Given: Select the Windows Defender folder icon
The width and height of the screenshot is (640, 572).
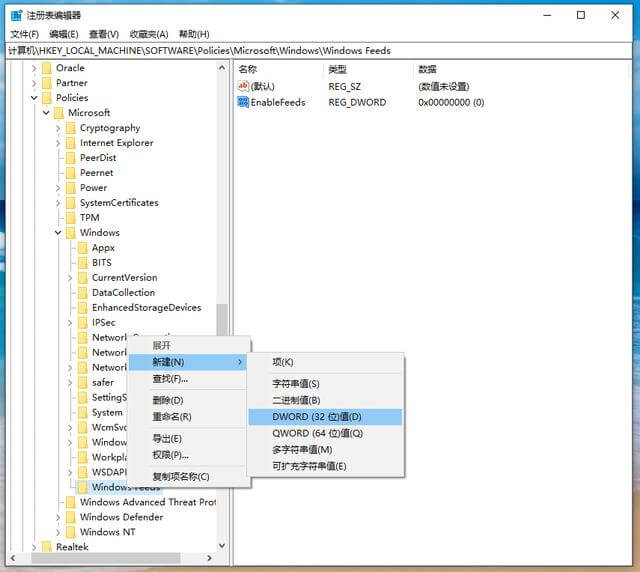Looking at the screenshot, I should [x=70, y=517].
